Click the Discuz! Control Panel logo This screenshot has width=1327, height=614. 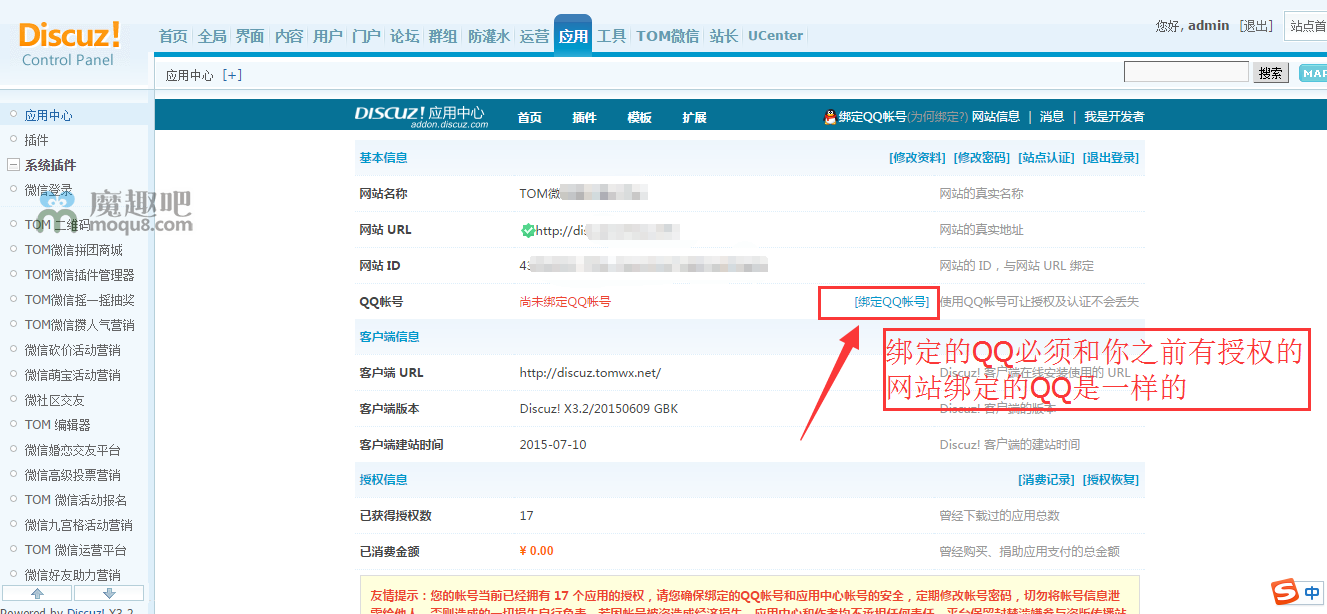tap(69, 44)
